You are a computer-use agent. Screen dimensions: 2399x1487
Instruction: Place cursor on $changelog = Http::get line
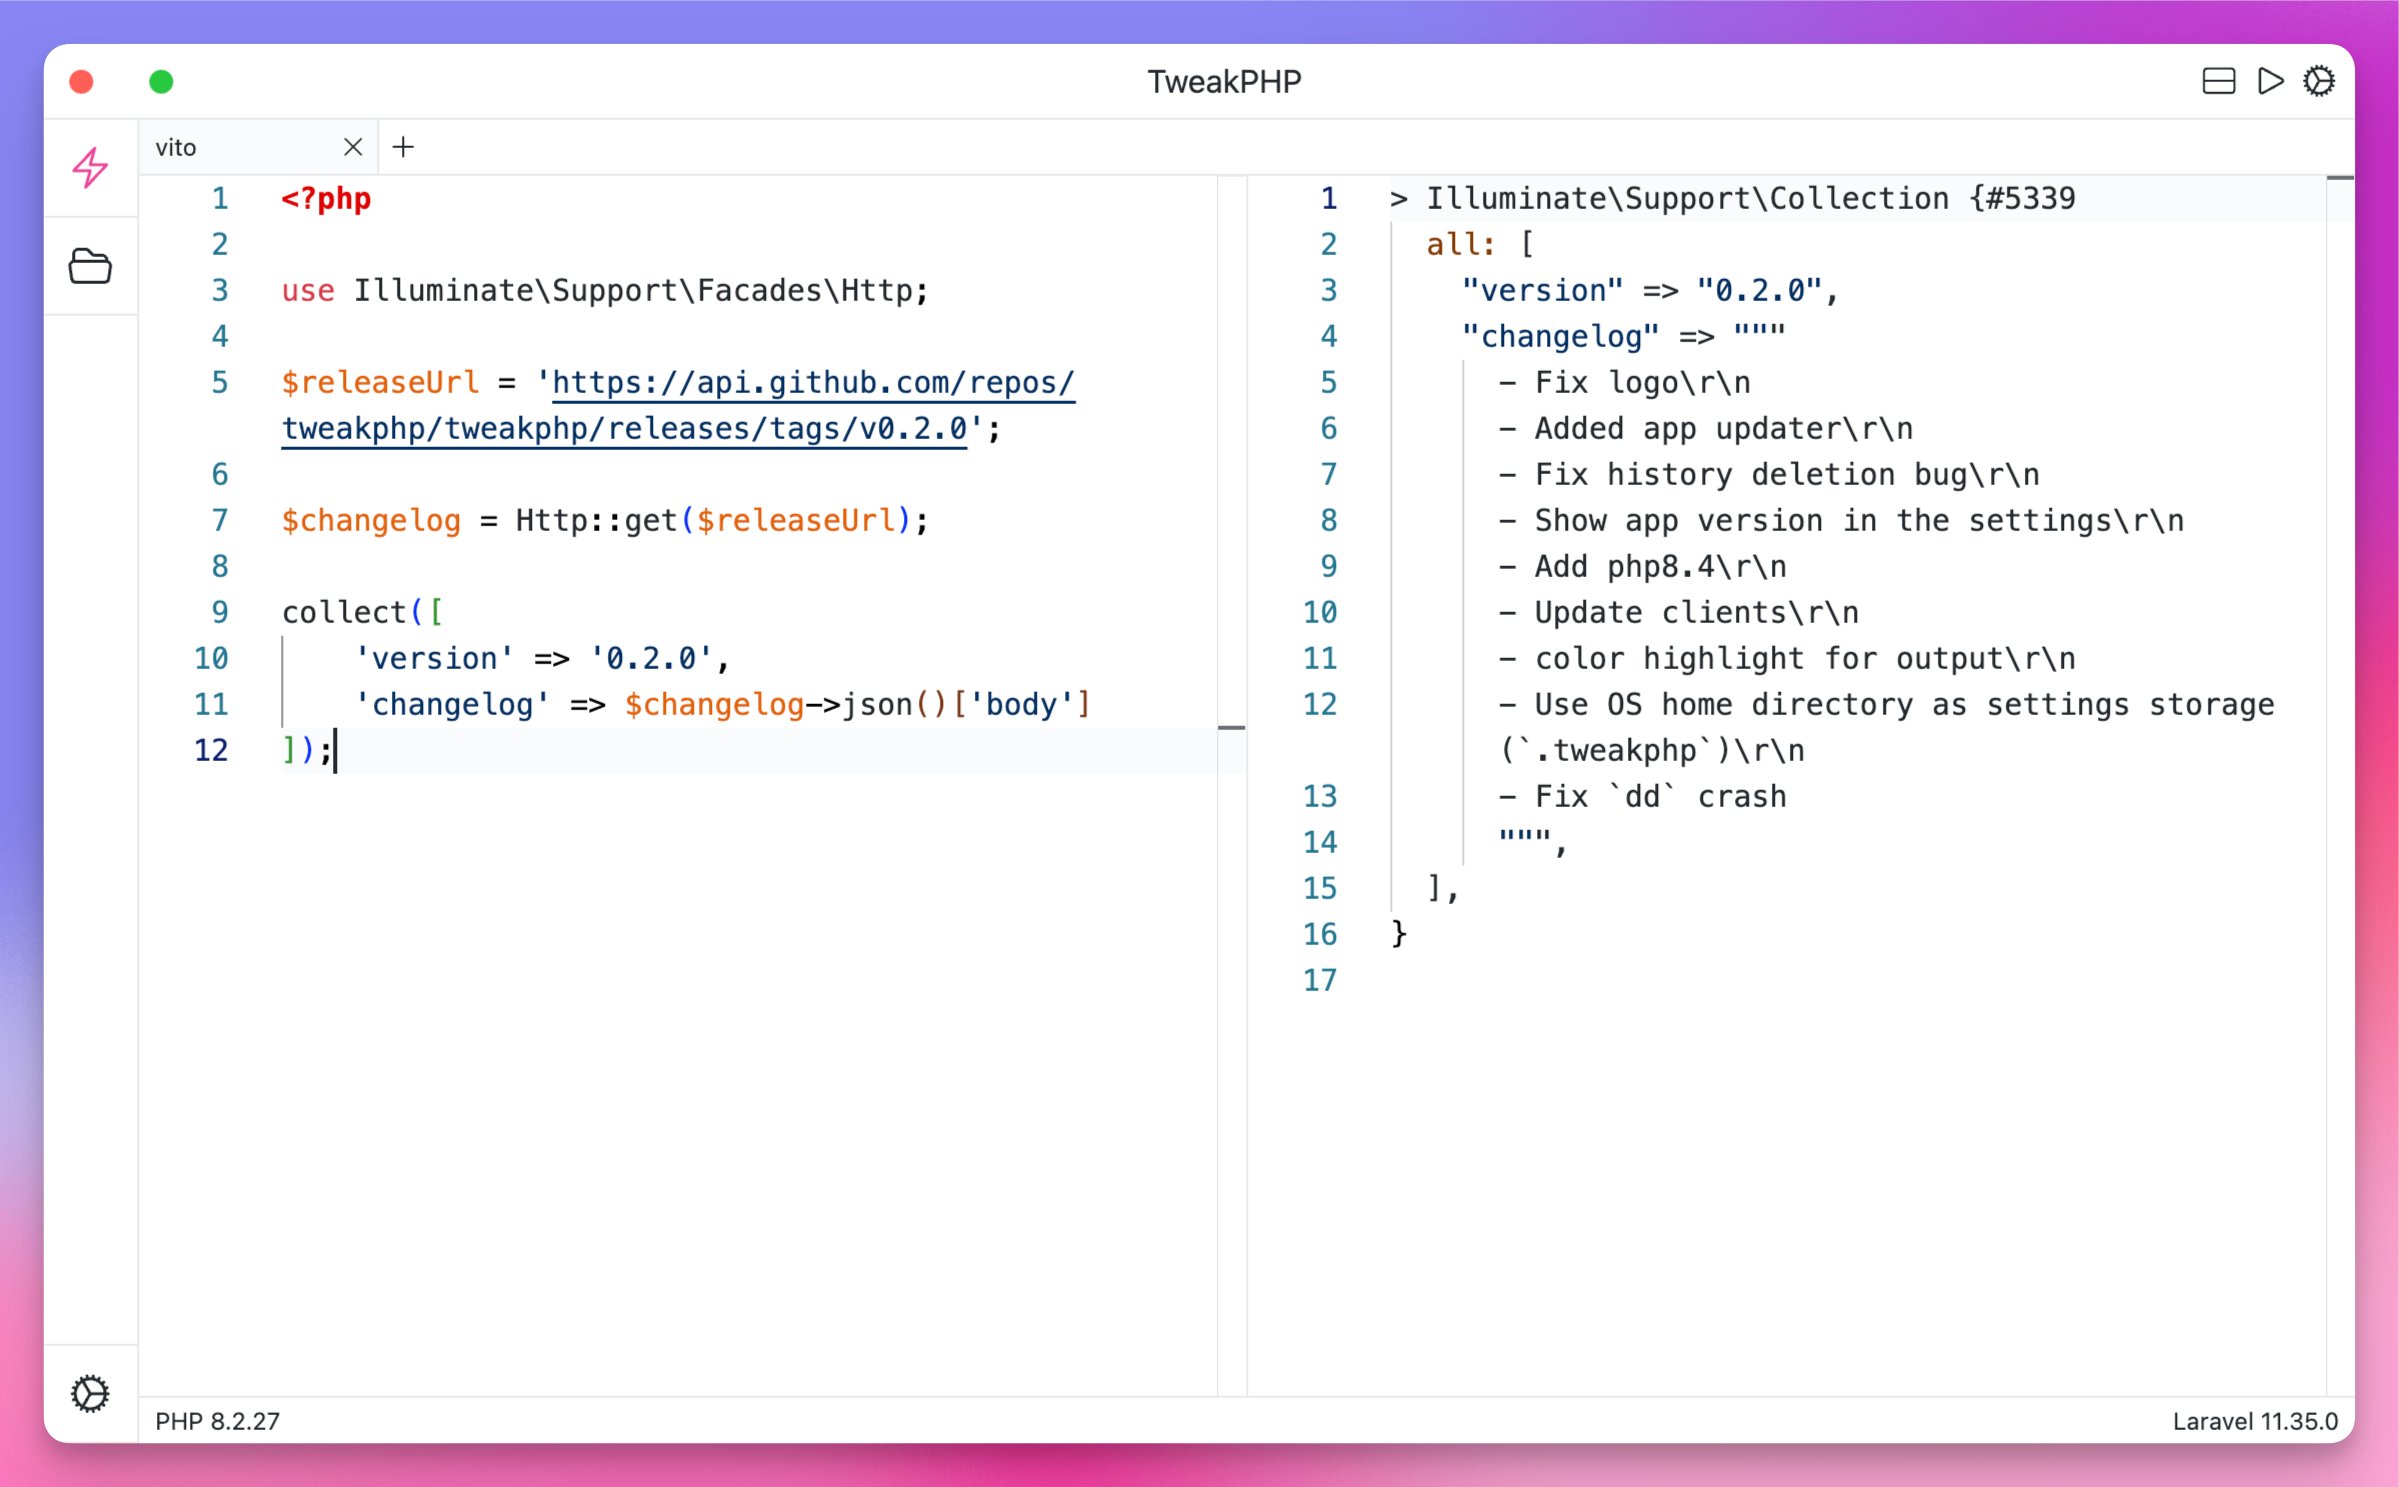[605, 520]
